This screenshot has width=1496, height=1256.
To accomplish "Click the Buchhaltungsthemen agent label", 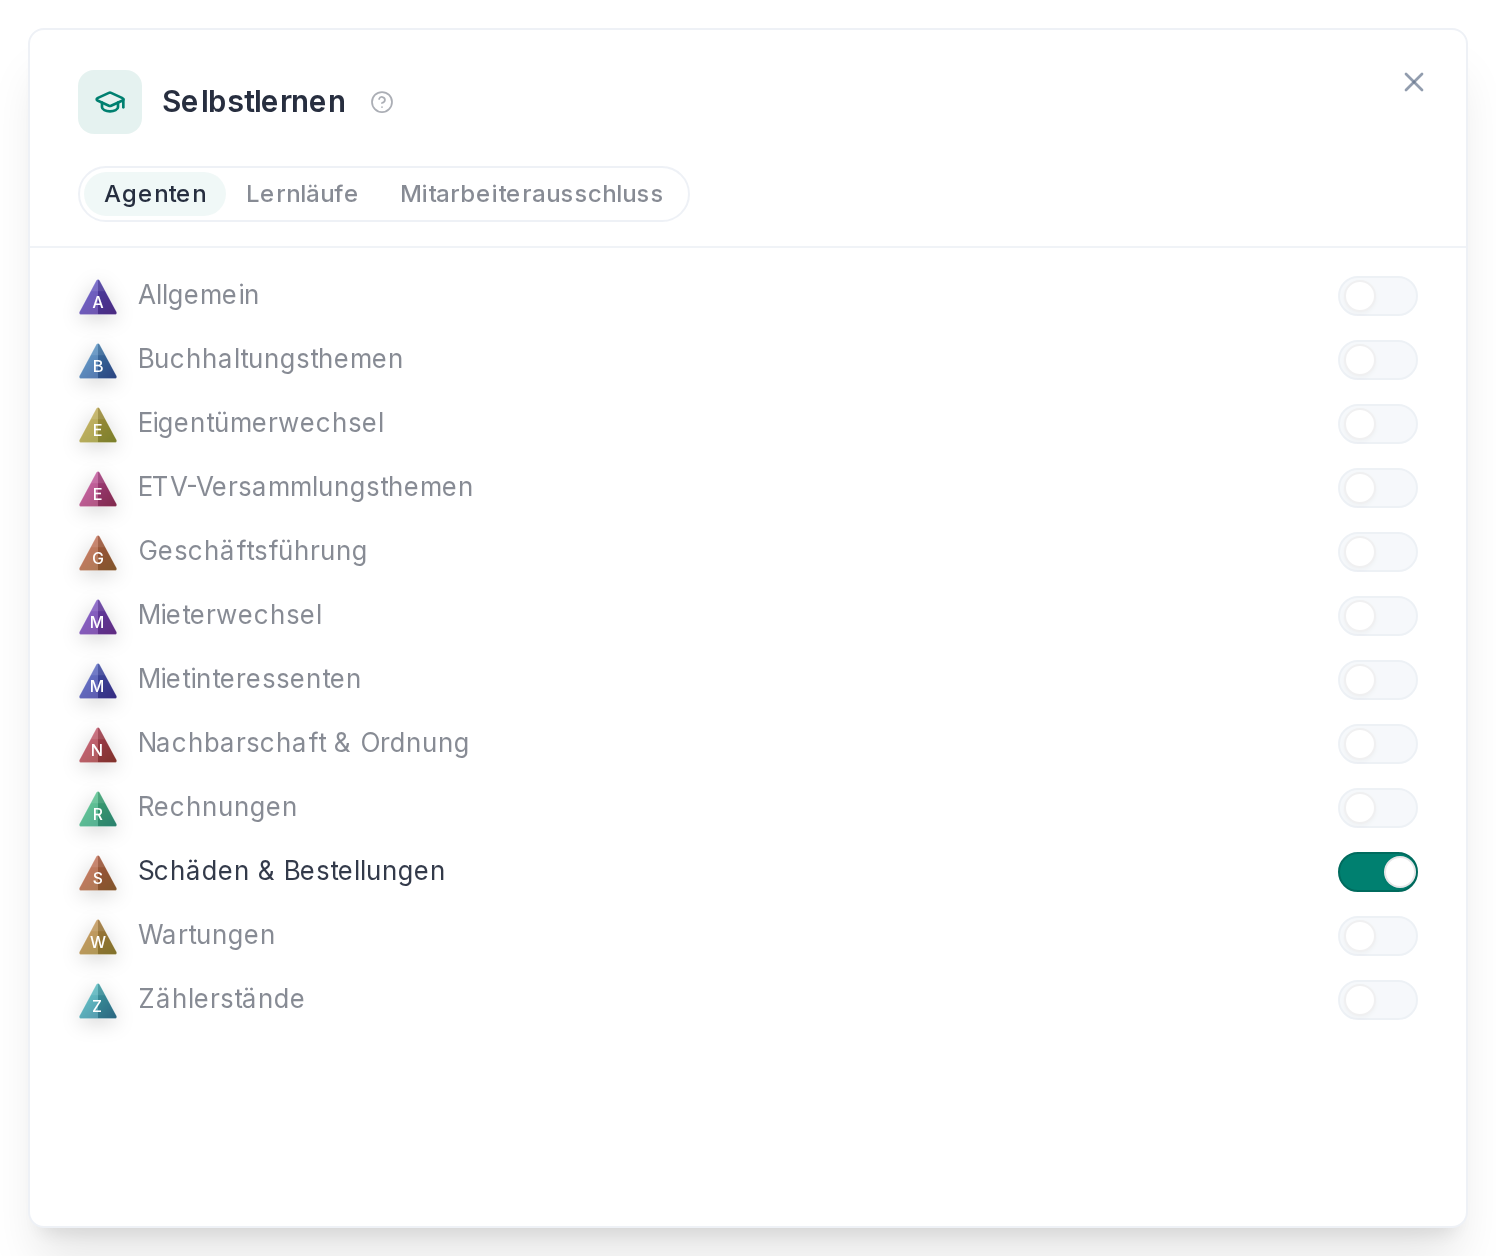I will [270, 359].
